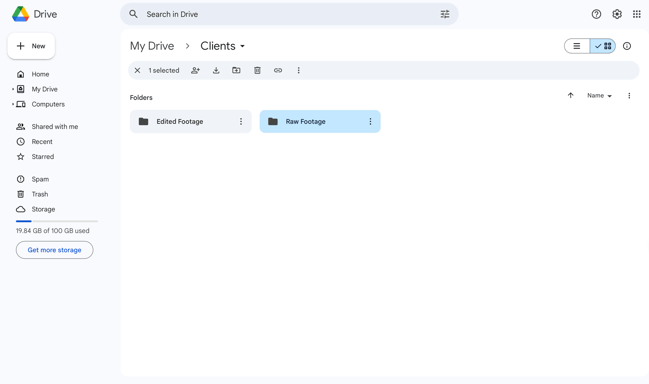Screen dimensions: 649x384
Task: Click the New button
Action: tap(31, 46)
